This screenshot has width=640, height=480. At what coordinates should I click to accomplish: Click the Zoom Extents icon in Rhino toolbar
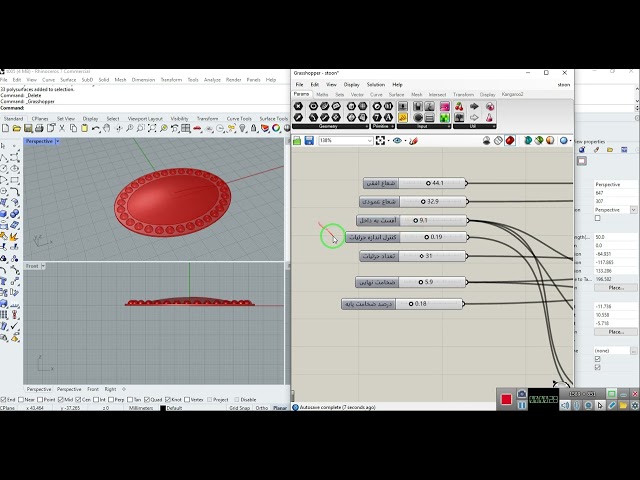pyautogui.click(x=152, y=128)
